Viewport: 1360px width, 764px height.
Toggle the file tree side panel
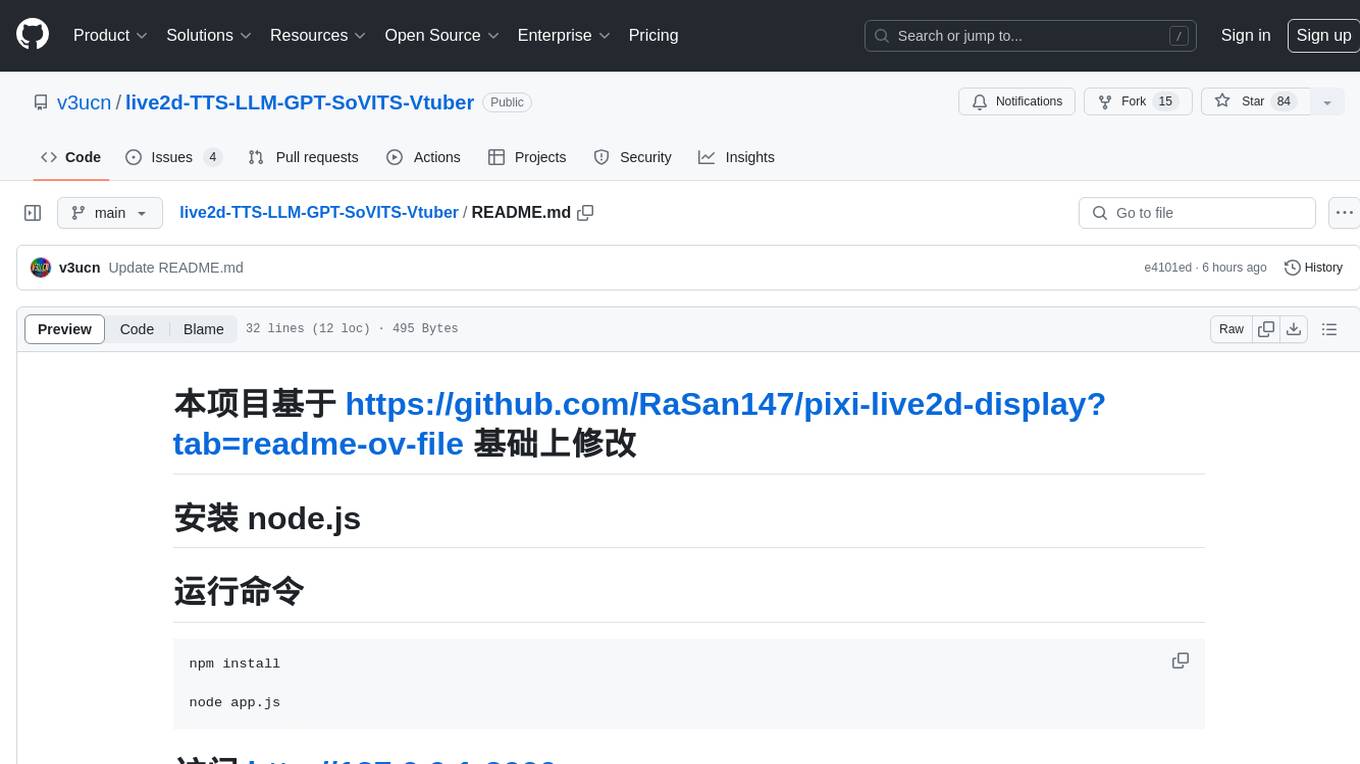(33, 213)
